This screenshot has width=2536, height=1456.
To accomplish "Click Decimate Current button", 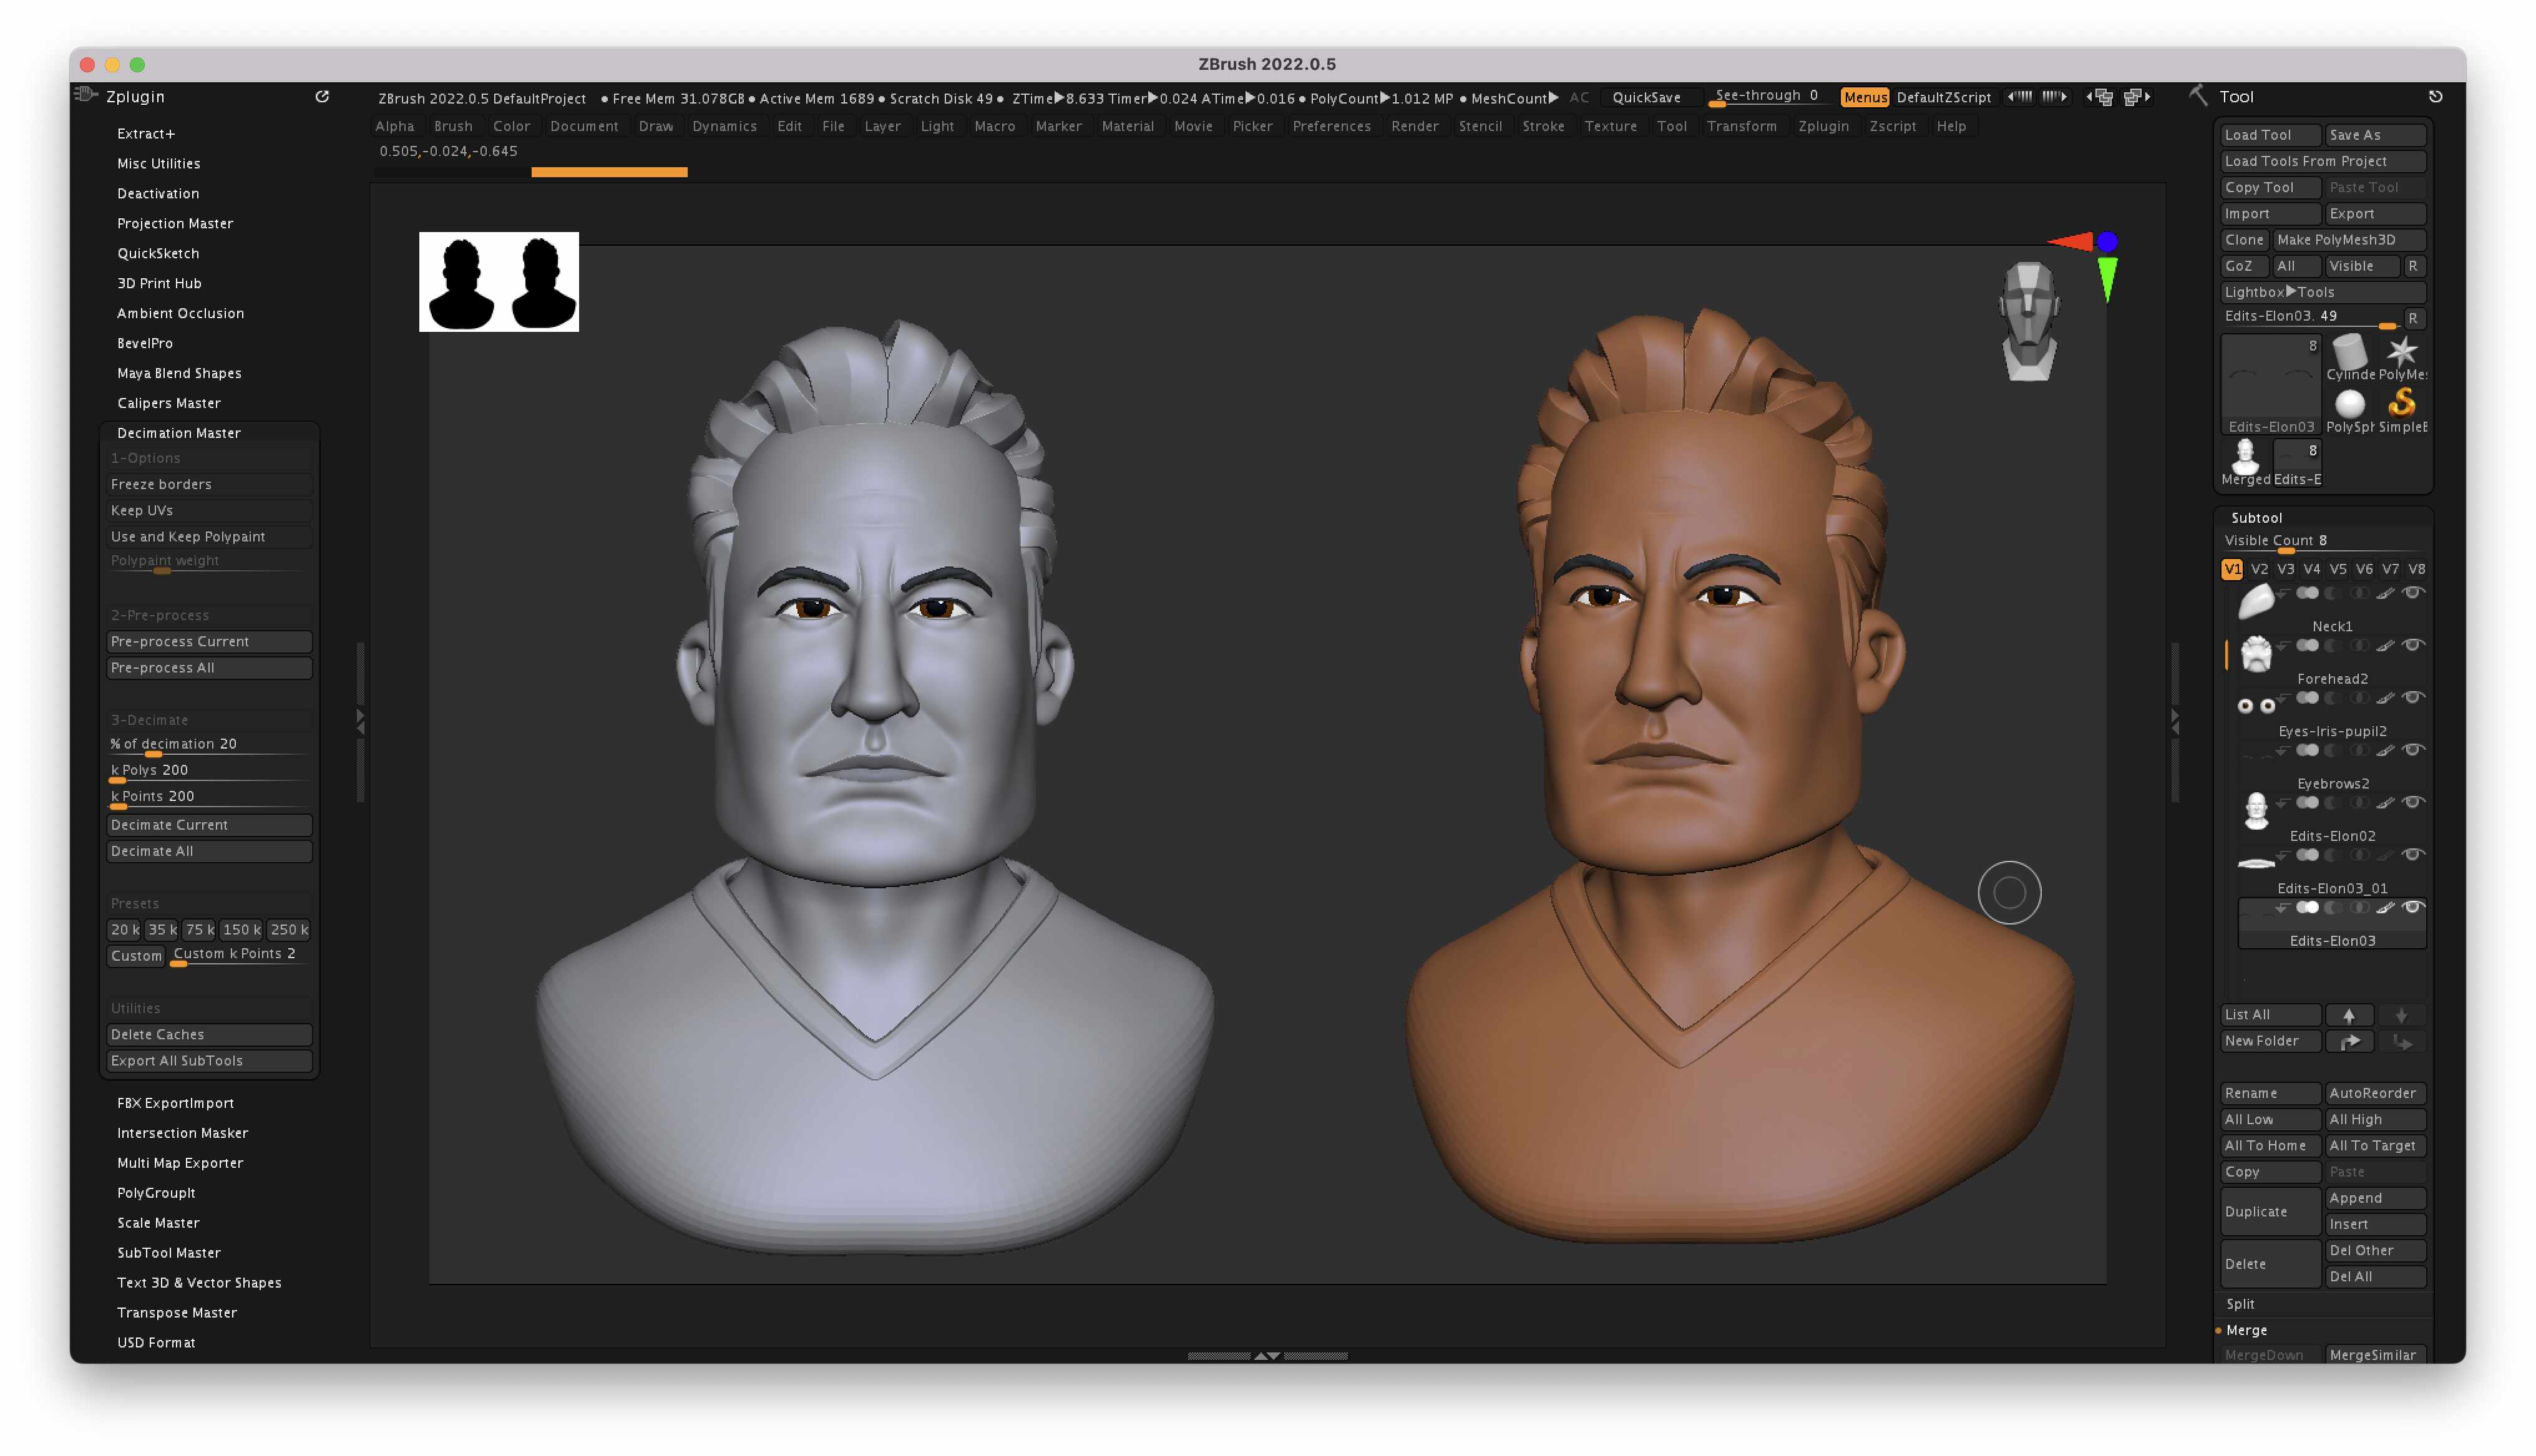I will pos(209,825).
